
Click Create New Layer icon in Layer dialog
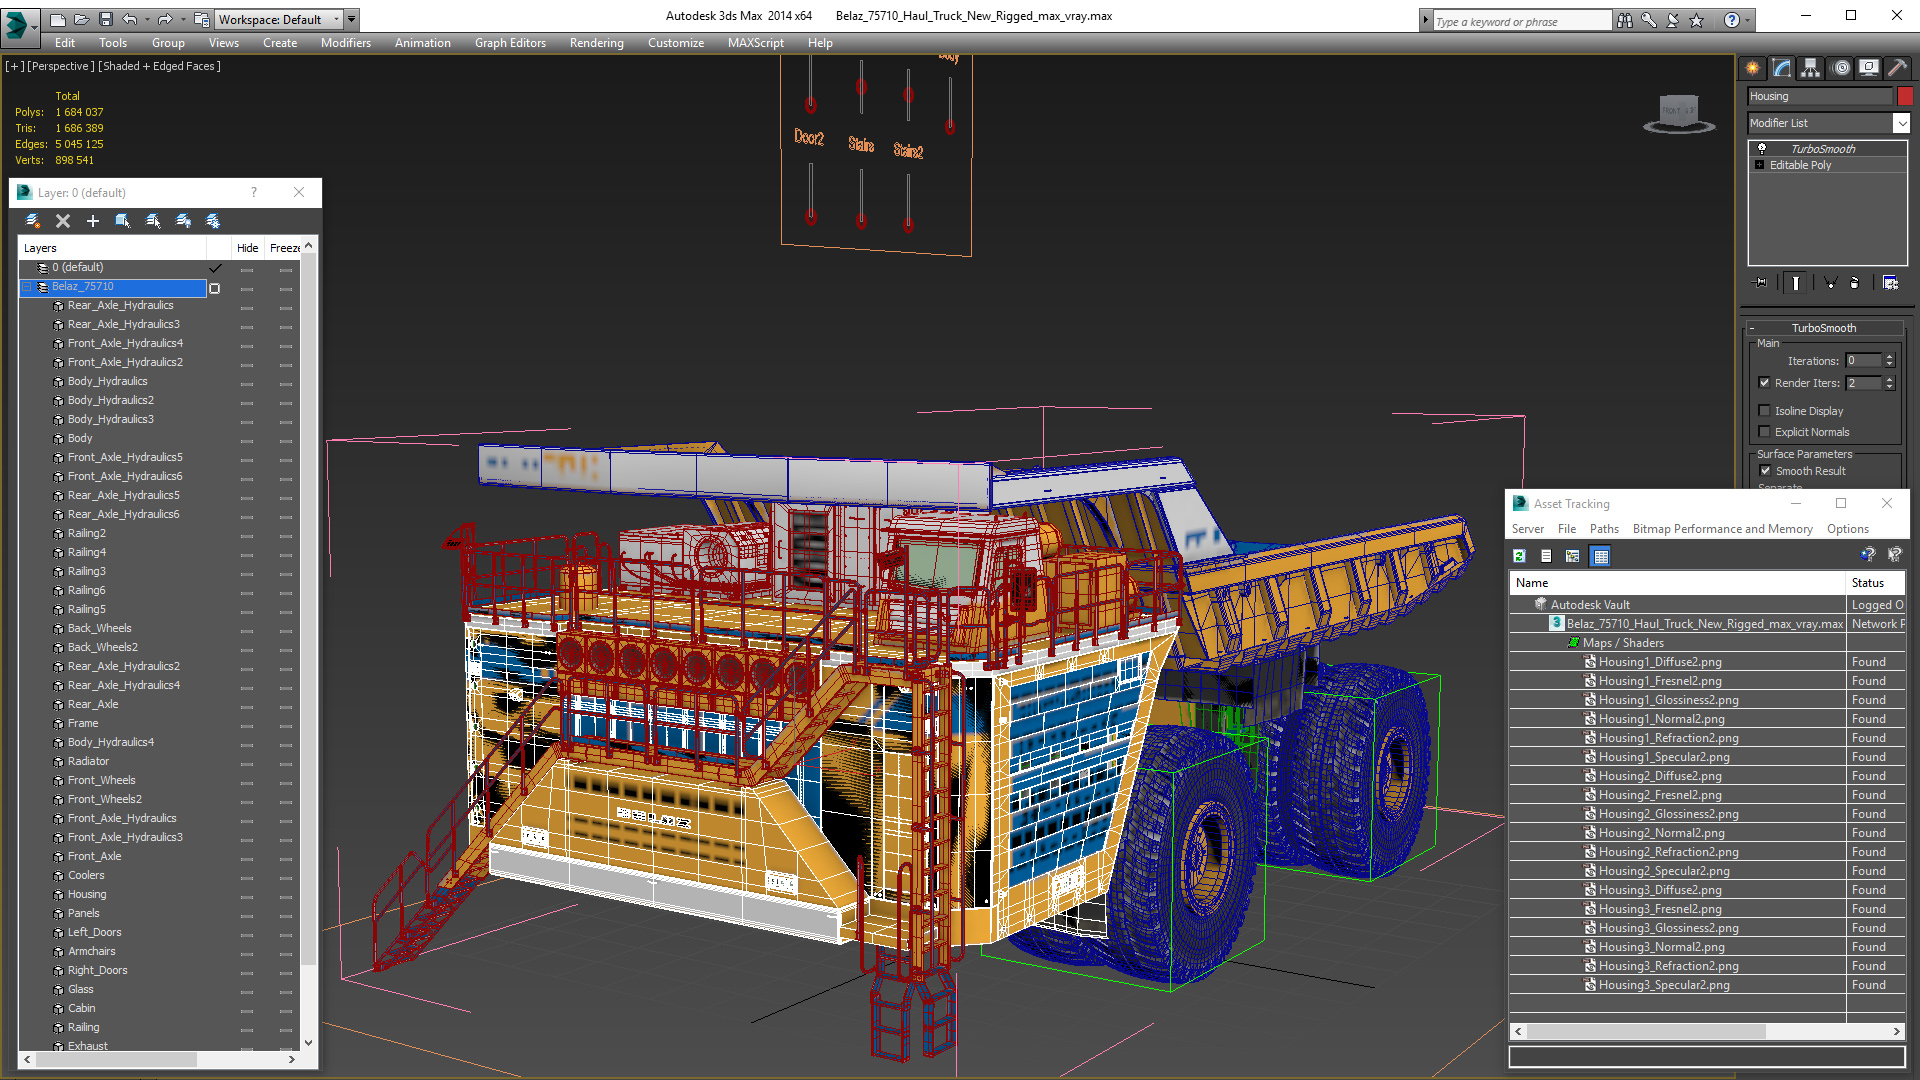click(x=33, y=221)
